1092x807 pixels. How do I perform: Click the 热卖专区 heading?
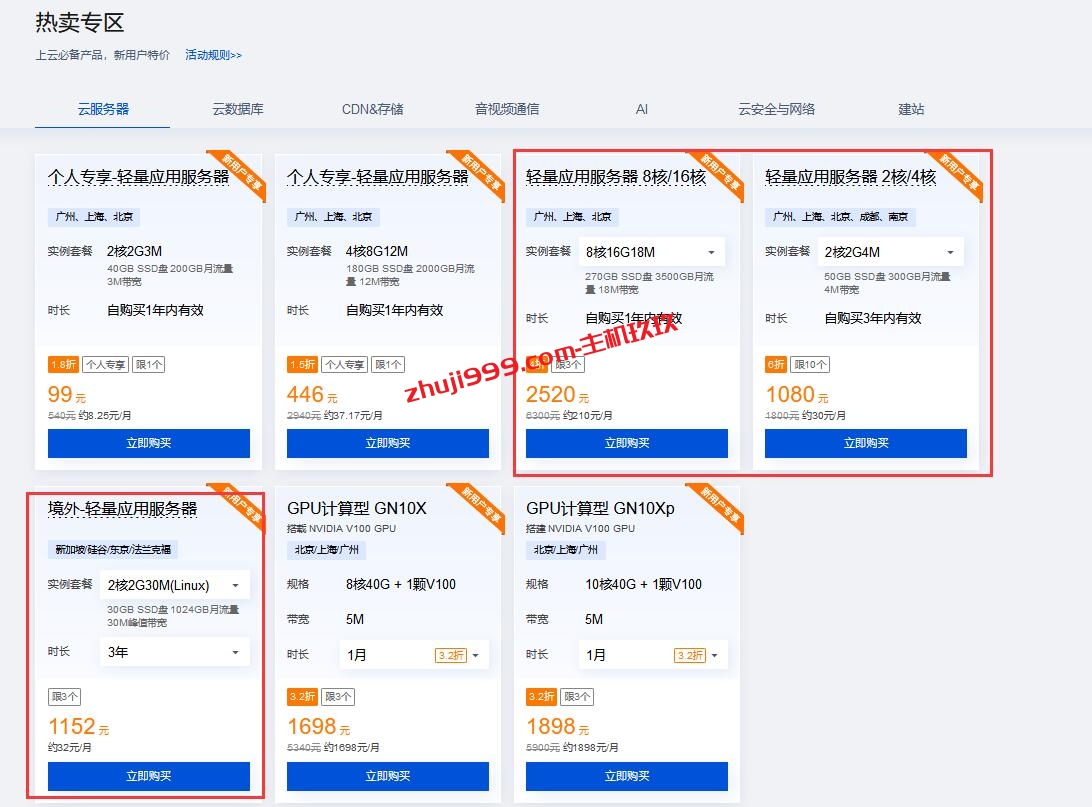[79, 23]
